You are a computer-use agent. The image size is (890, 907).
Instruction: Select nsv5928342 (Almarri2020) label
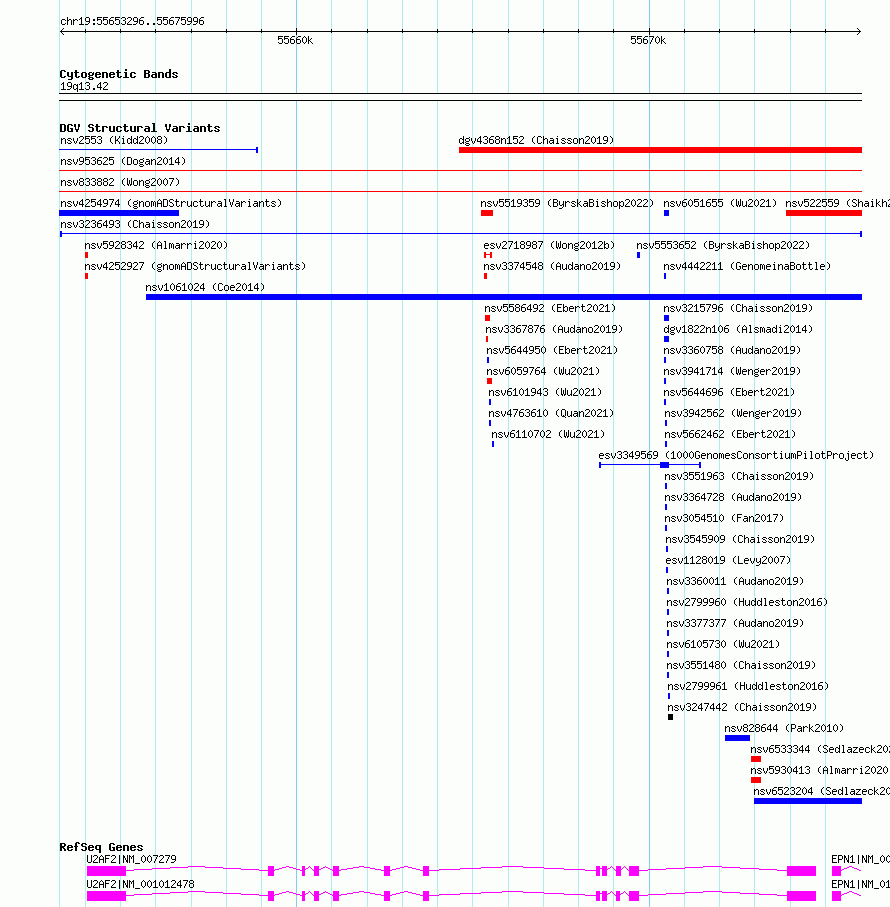tap(156, 245)
